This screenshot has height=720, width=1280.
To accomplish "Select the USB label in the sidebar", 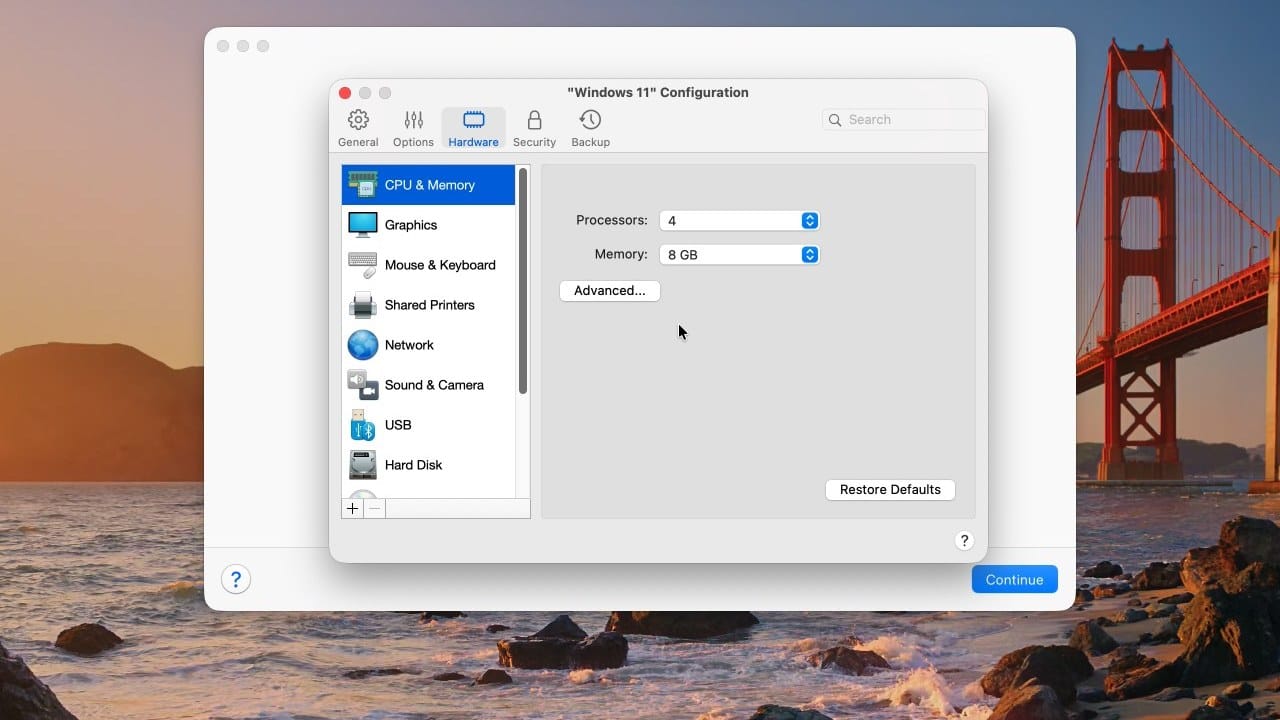I will [398, 425].
